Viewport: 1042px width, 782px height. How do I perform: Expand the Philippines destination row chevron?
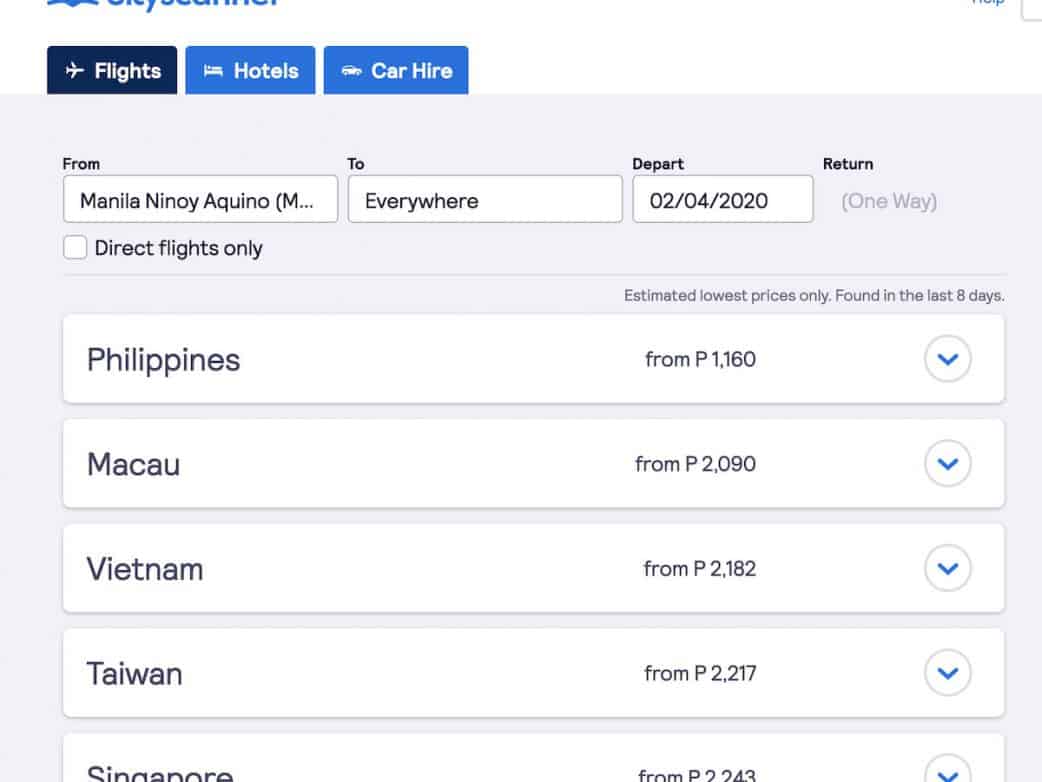(947, 359)
